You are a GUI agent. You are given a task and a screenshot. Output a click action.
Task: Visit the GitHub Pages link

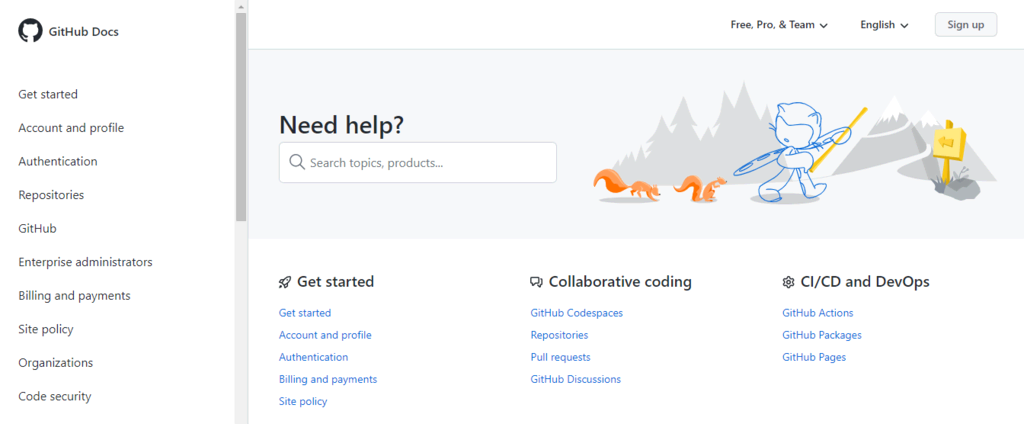pos(814,357)
